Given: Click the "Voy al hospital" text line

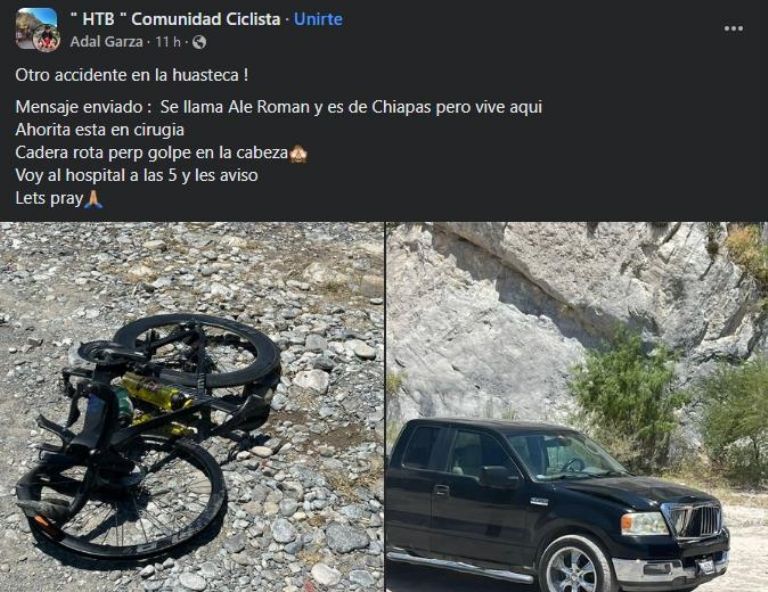Looking at the screenshot, I should click(x=137, y=176).
